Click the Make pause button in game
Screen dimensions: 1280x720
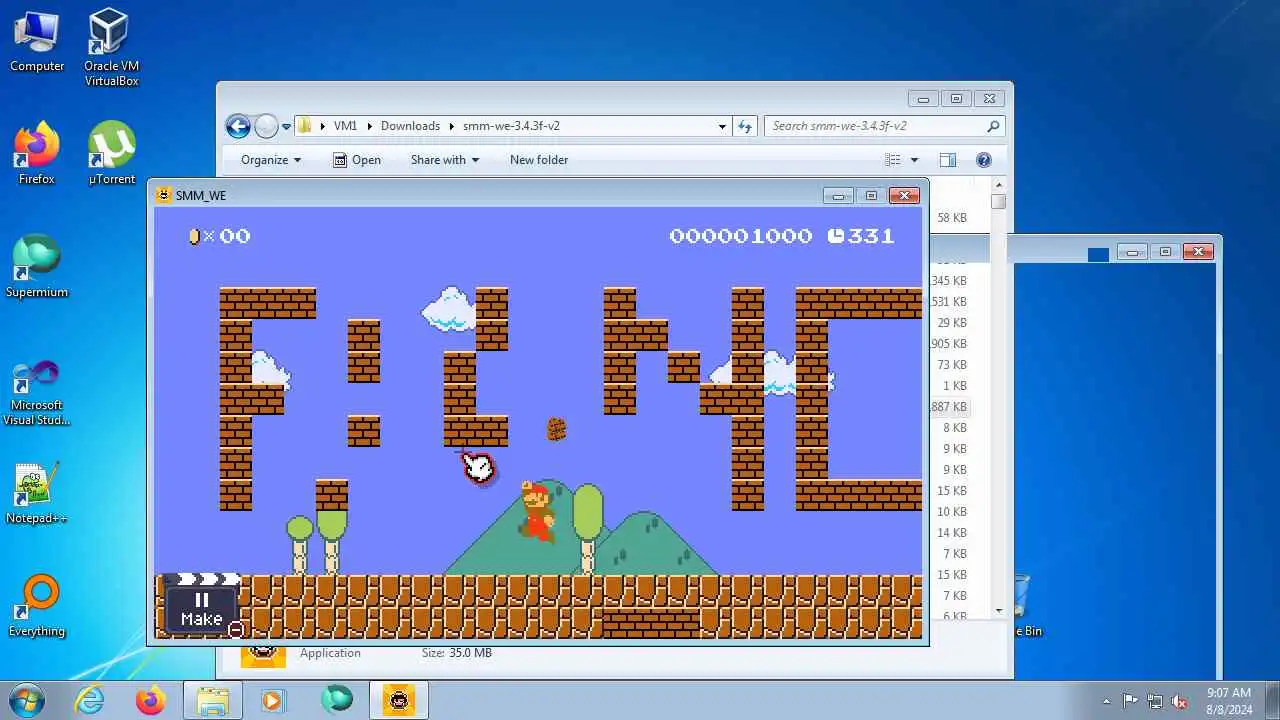[201, 609]
